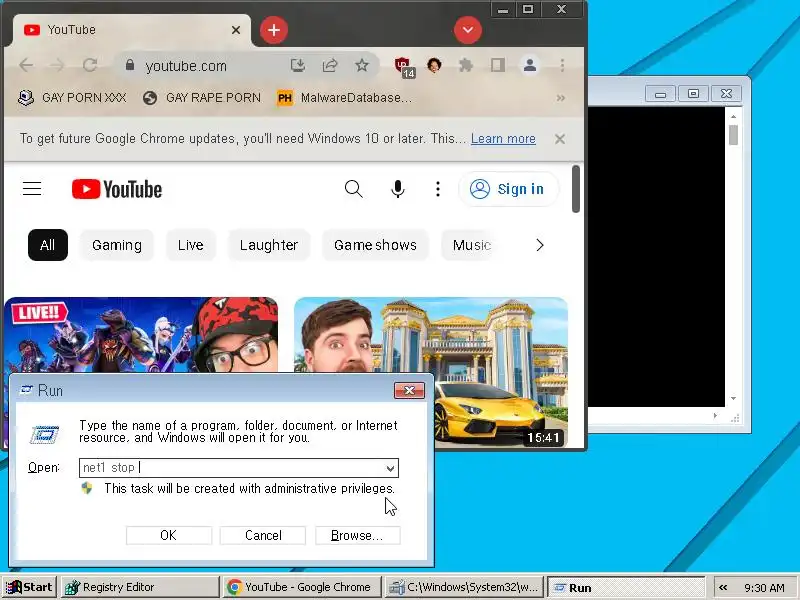Click the Learn more link
The width and height of the screenshot is (800, 600).
click(x=503, y=139)
